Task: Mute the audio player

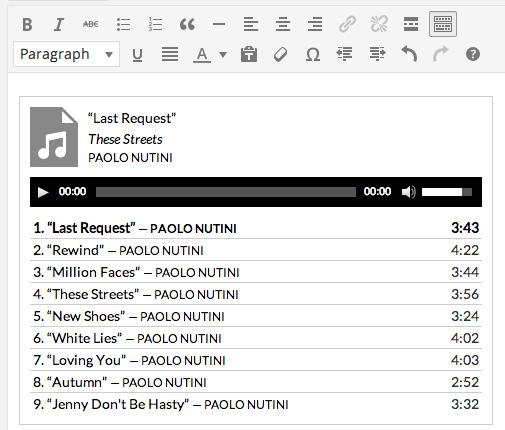Action: (409, 192)
